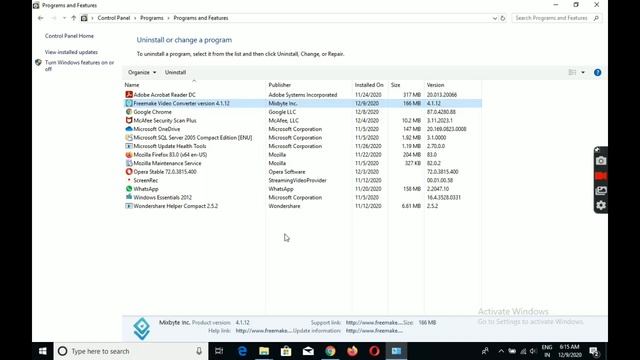Image resolution: width=640 pixels, height=360 pixels.
Task: Click the WhatsApp program icon
Action: point(129,189)
